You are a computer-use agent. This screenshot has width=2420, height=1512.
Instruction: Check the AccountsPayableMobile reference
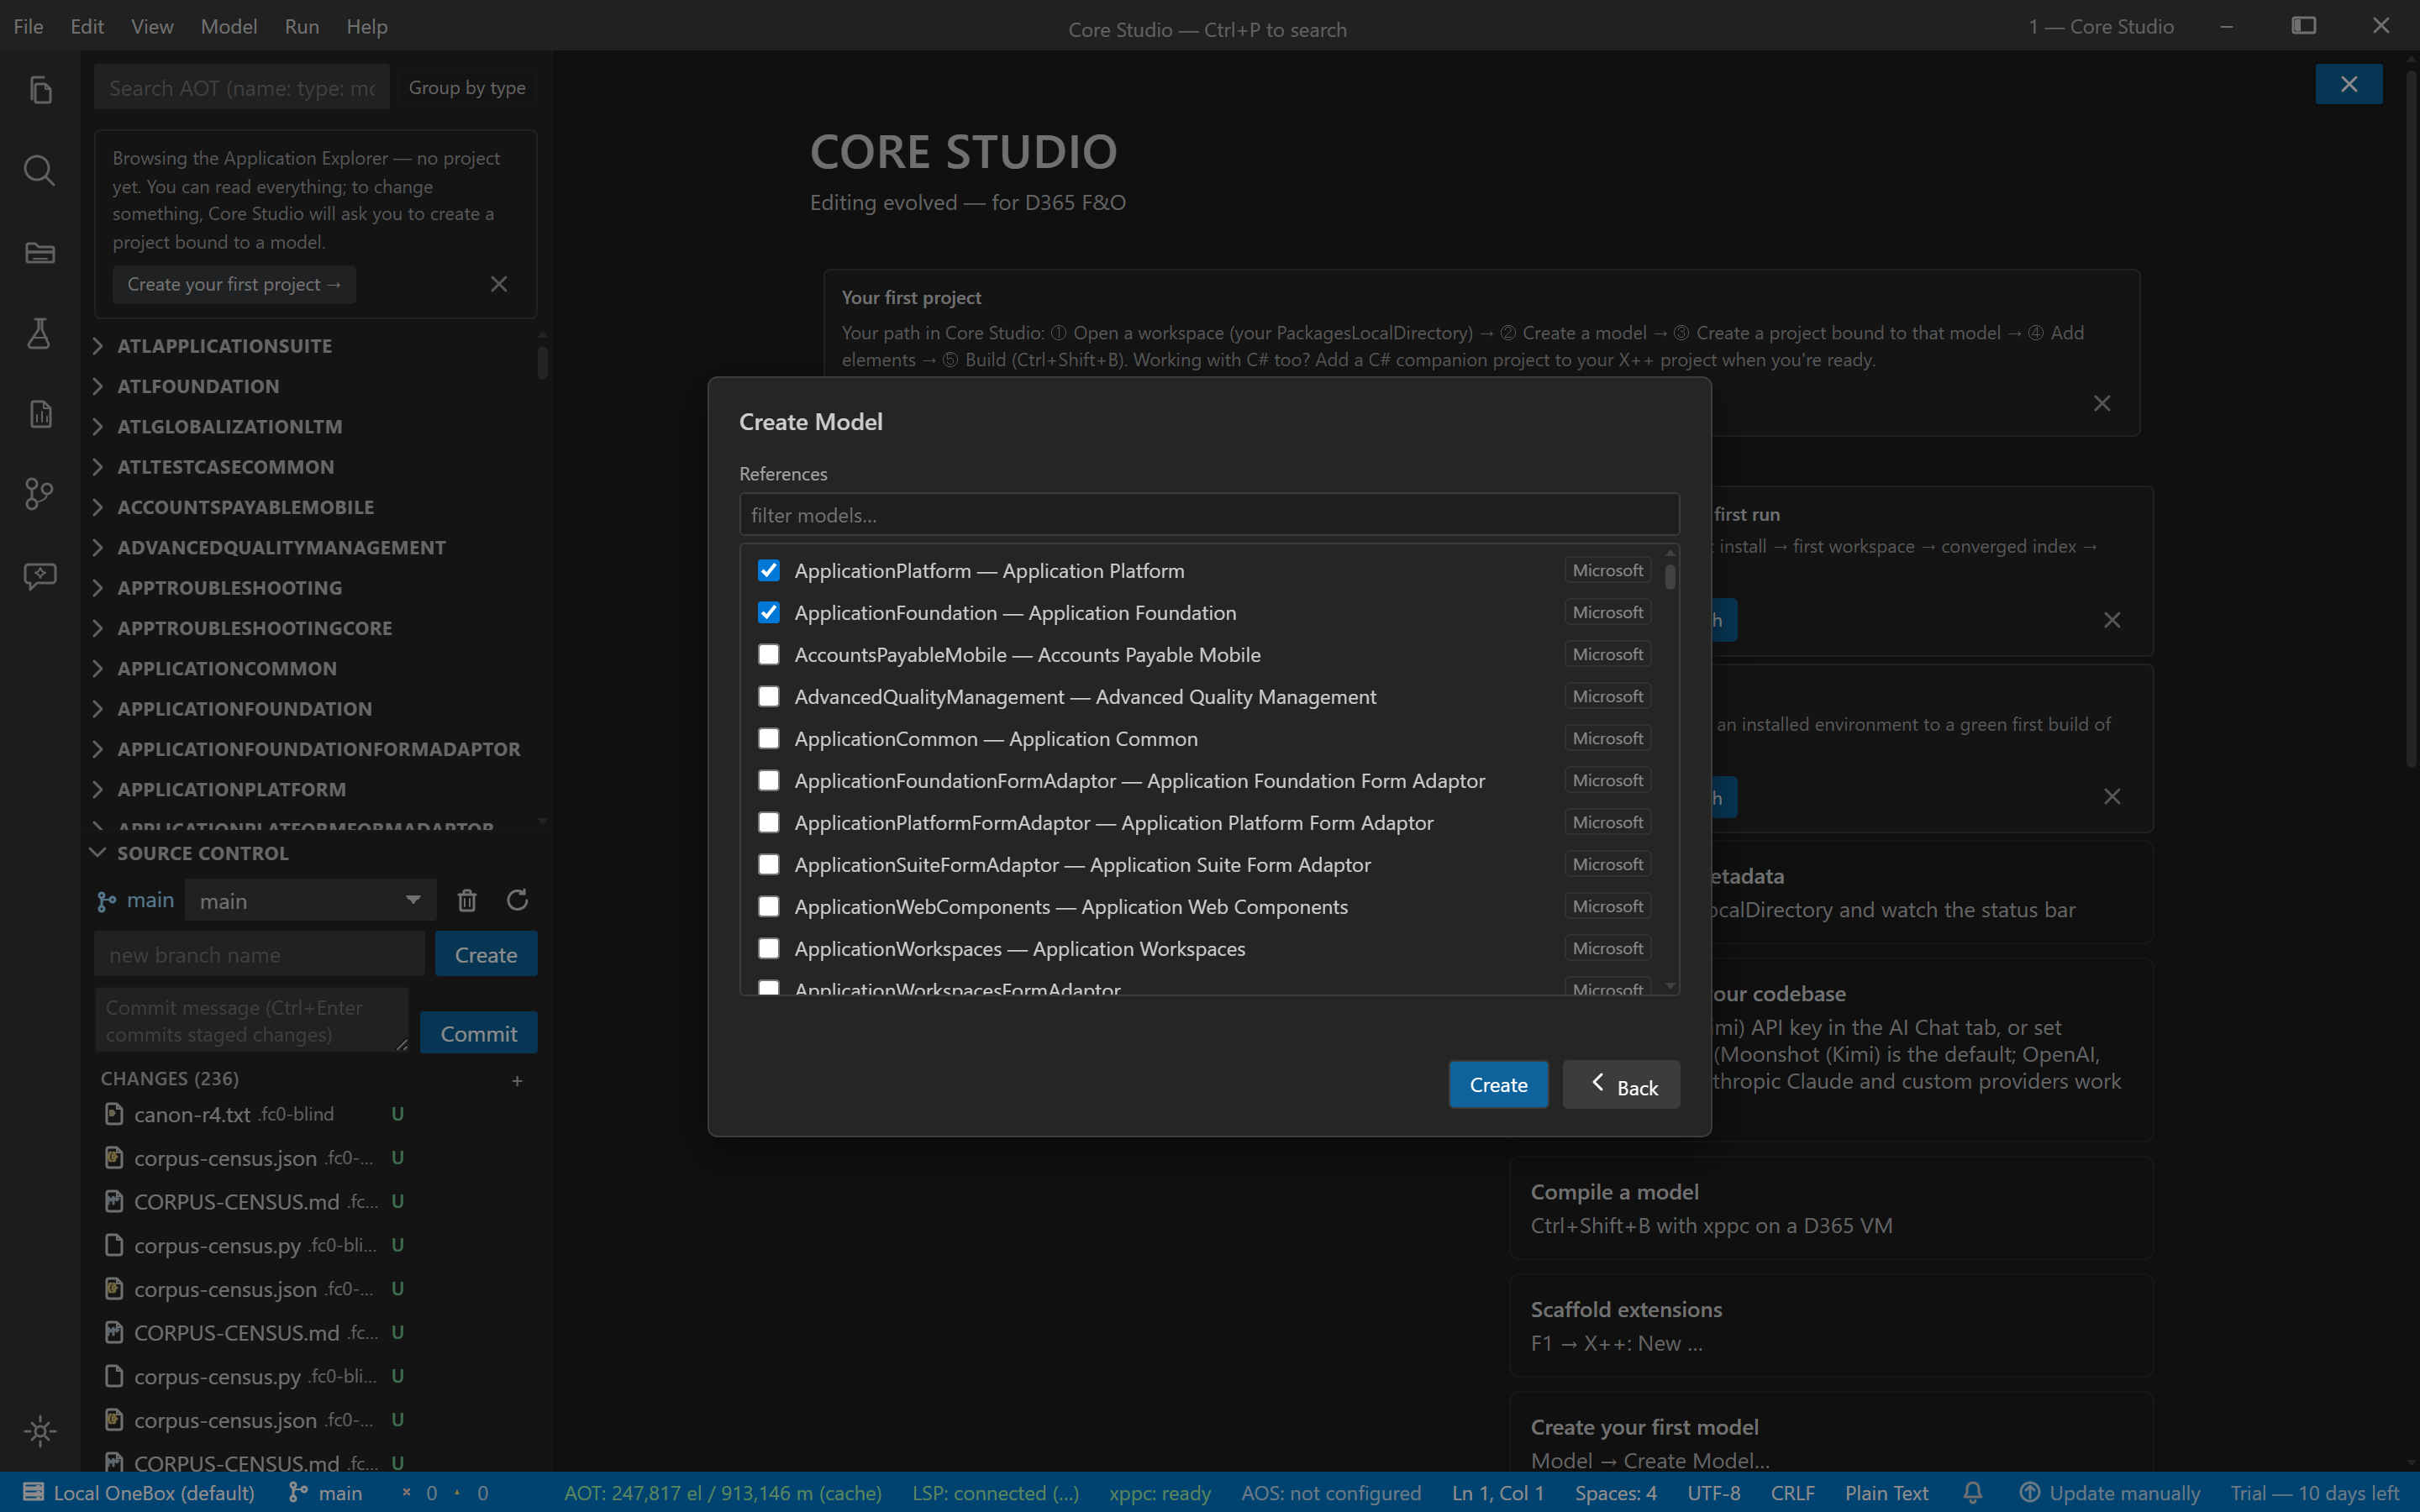coord(768,654)
